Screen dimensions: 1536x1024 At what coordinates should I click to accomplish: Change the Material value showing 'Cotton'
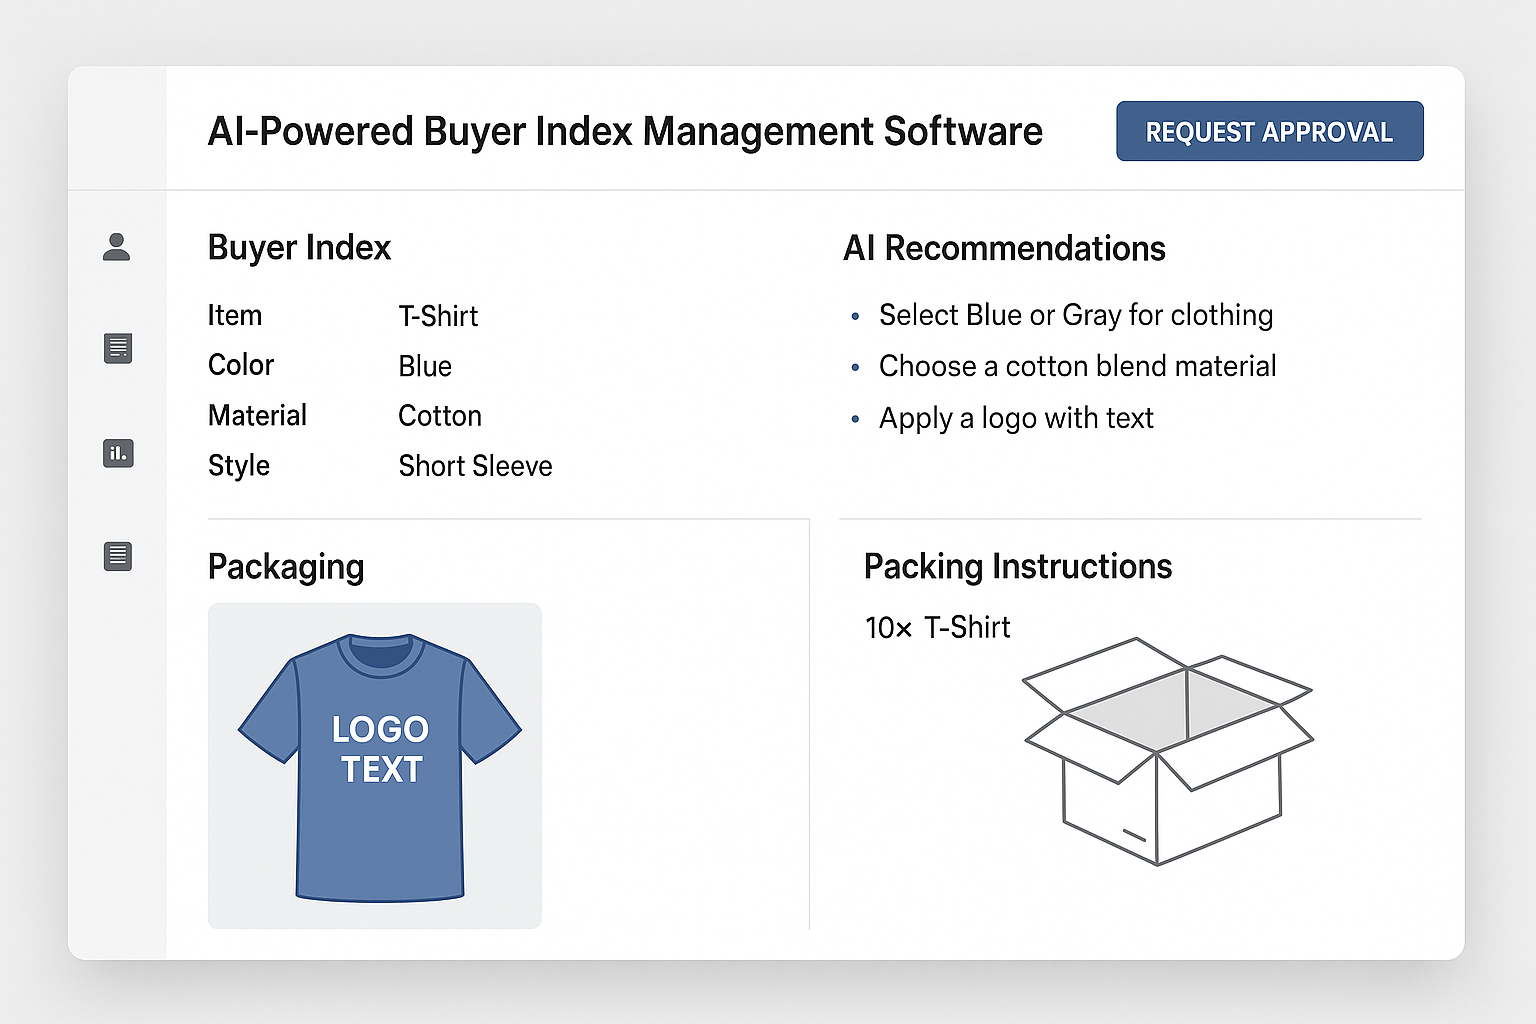[440, 416]
